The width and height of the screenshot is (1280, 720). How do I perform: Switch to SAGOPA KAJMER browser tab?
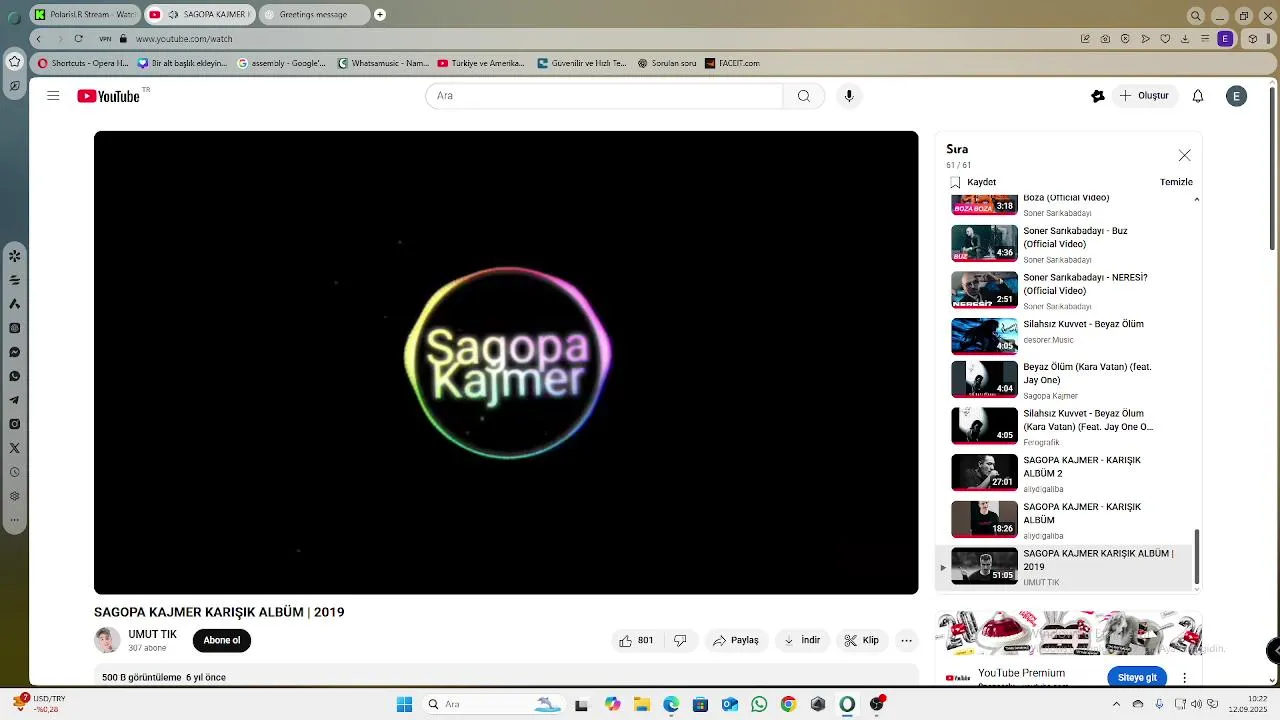coord(200,15)
